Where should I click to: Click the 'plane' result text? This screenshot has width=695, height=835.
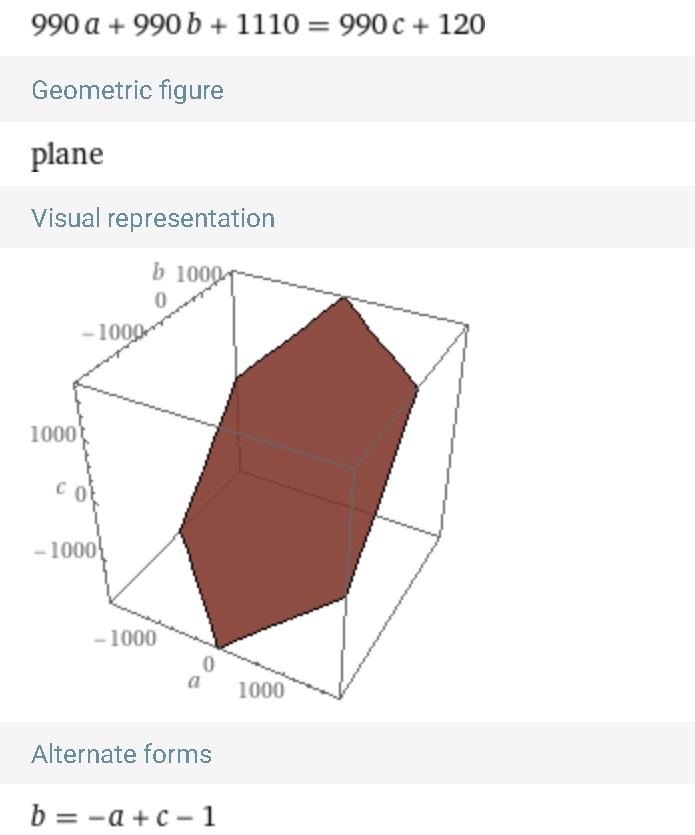point(67,154)
